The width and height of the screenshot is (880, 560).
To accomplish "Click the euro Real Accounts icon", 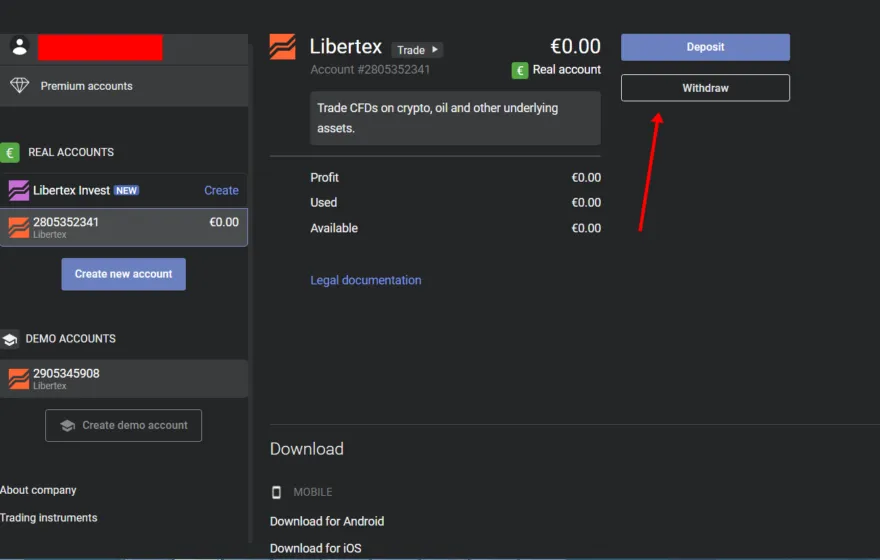I will pyautogui.click(x=10, y=152).
